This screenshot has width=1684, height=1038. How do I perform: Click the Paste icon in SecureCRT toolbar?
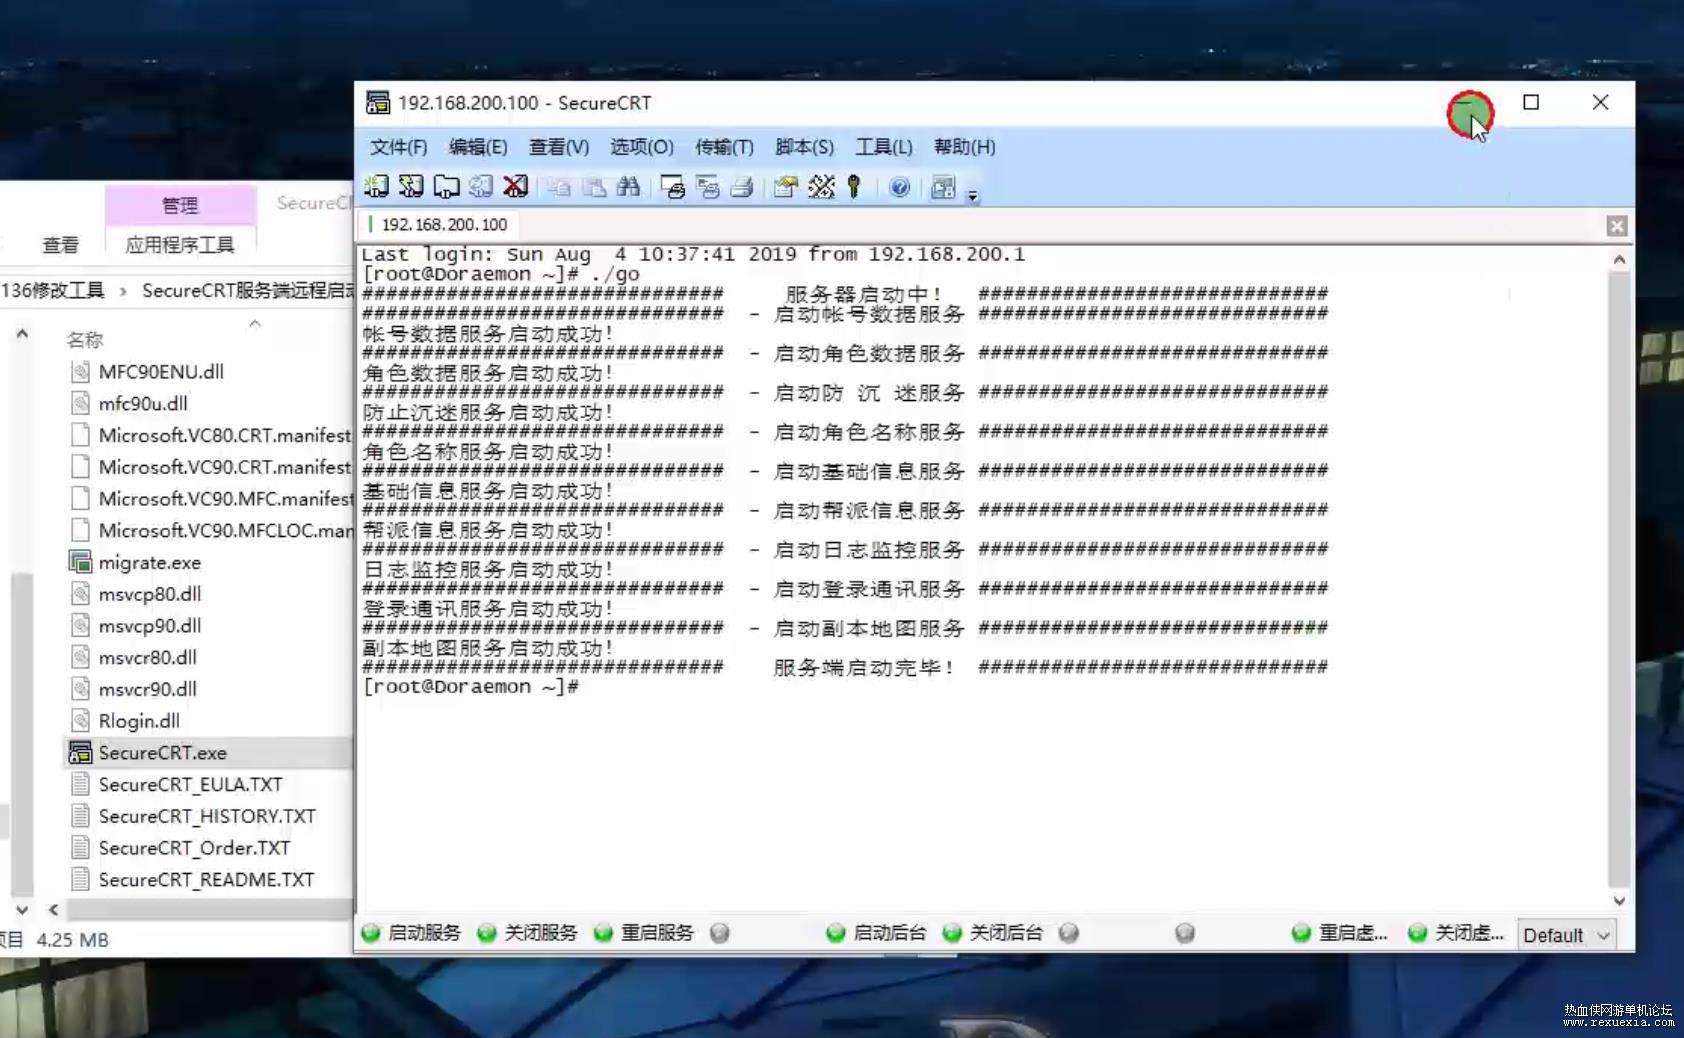click(594, 187)
